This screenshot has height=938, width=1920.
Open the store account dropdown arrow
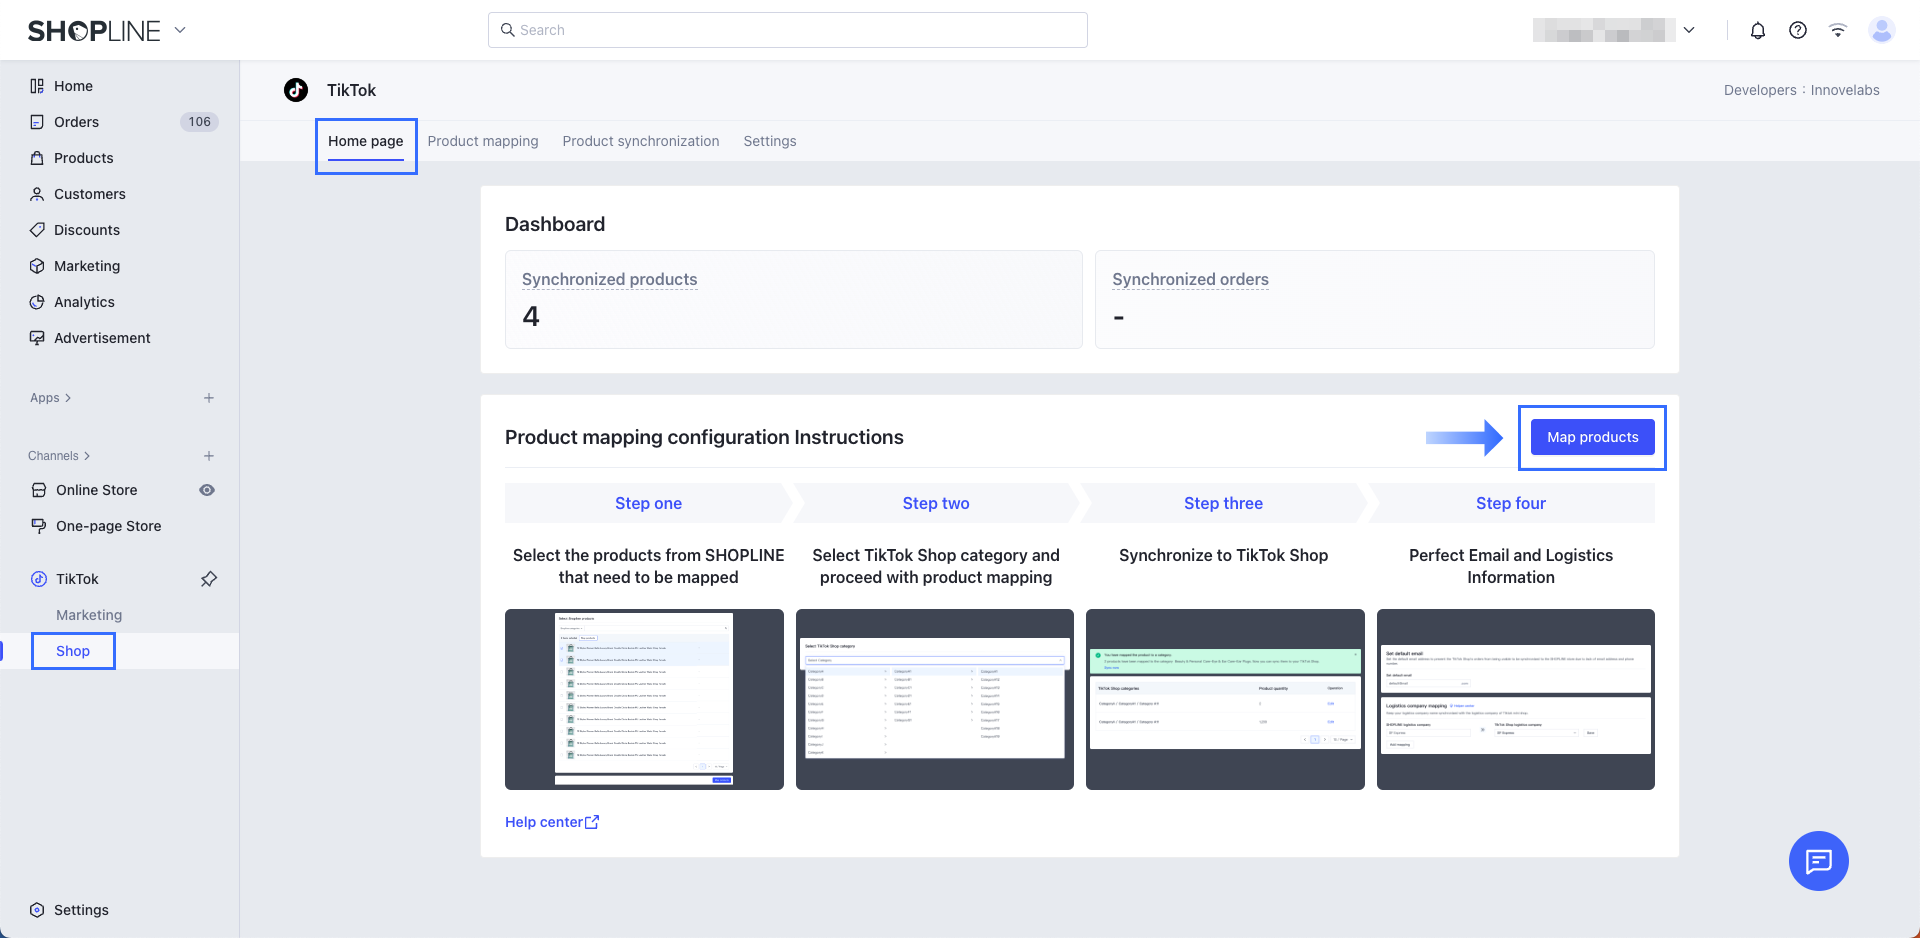click(1689, 30)
